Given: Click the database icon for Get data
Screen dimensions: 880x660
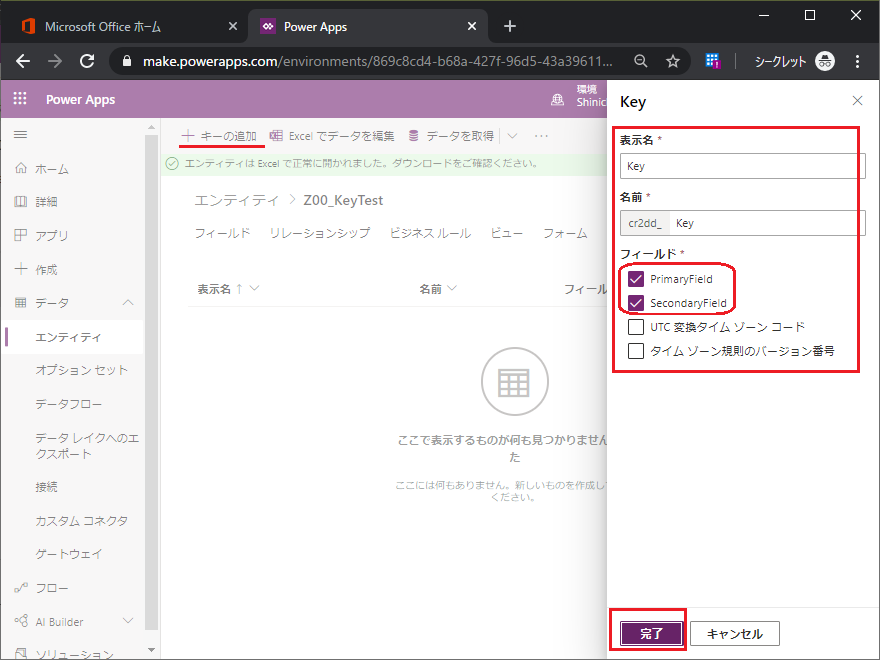Looking at the screenshot, I should 414,136.
